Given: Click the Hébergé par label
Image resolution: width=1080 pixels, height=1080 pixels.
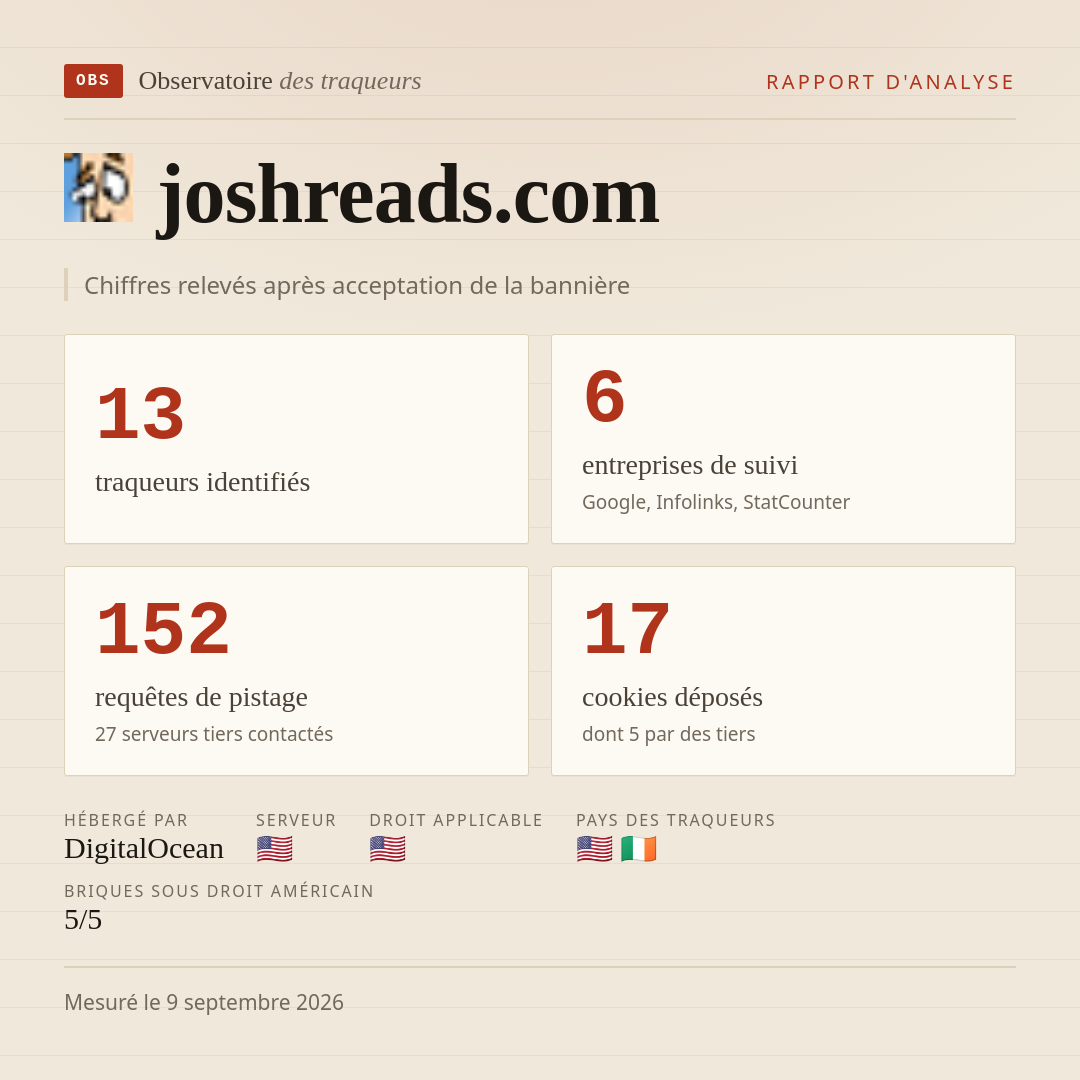Looking at the screenshot, I should coord(126,820).
